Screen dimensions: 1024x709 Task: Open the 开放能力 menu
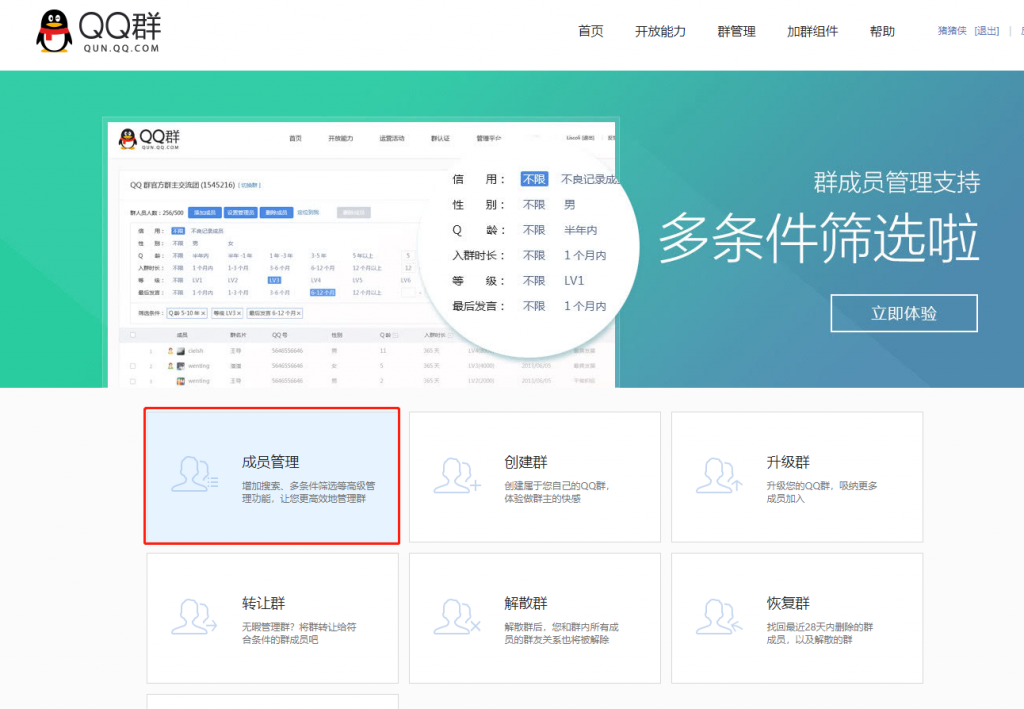(x=660, y=31)
